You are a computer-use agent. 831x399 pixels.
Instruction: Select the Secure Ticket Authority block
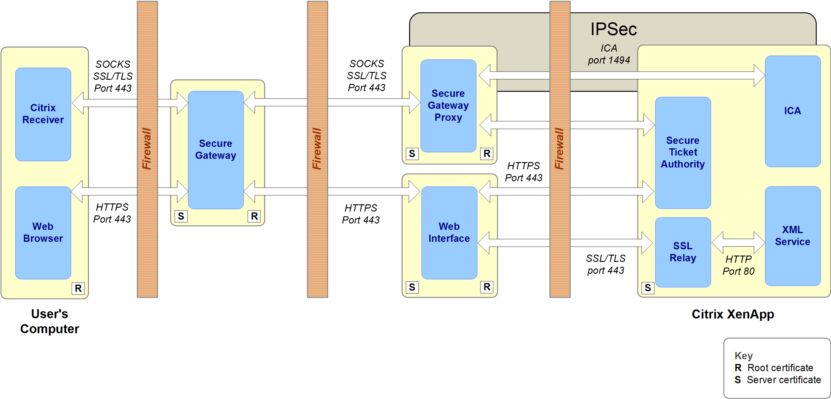(683, 153)
